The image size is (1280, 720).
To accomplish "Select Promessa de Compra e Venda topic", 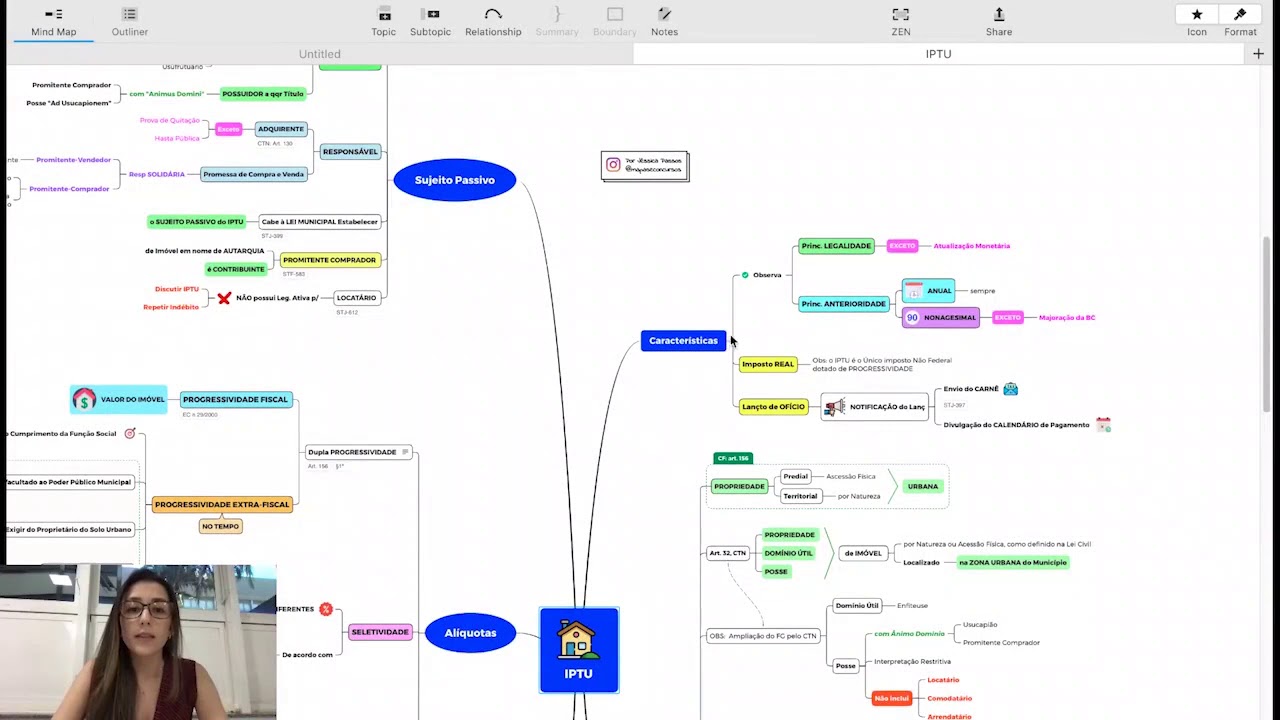I will [253, 174].
